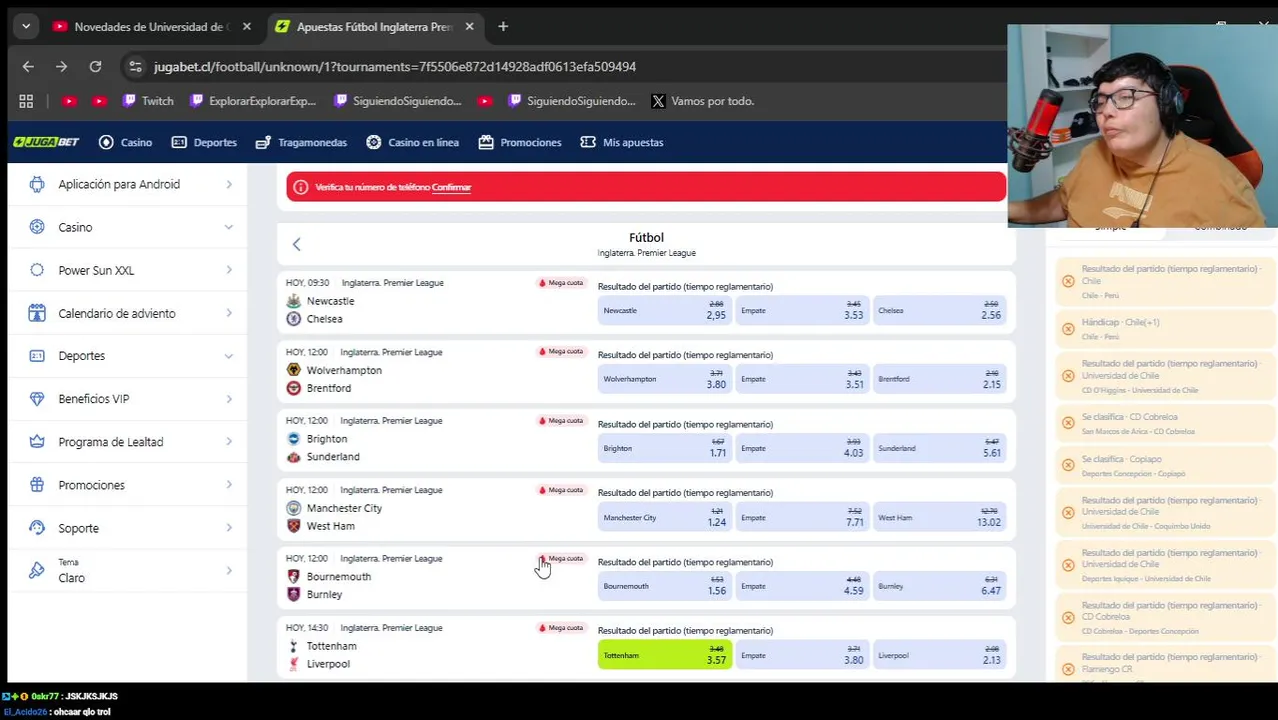The image size is (1278, 720).
Task: Click the Mis apuestas ticket icon
Action: 588,142
